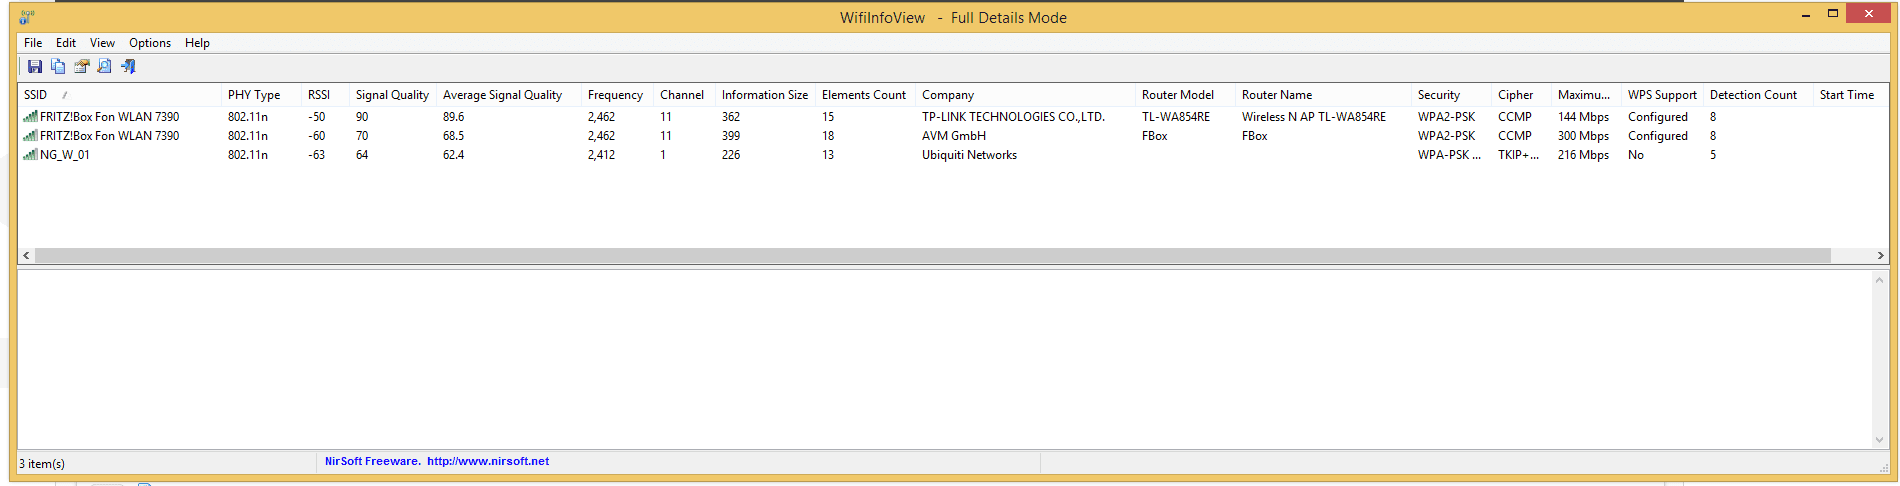
Task: Click the AVM GmbH company cell
Action: (954, 136)
